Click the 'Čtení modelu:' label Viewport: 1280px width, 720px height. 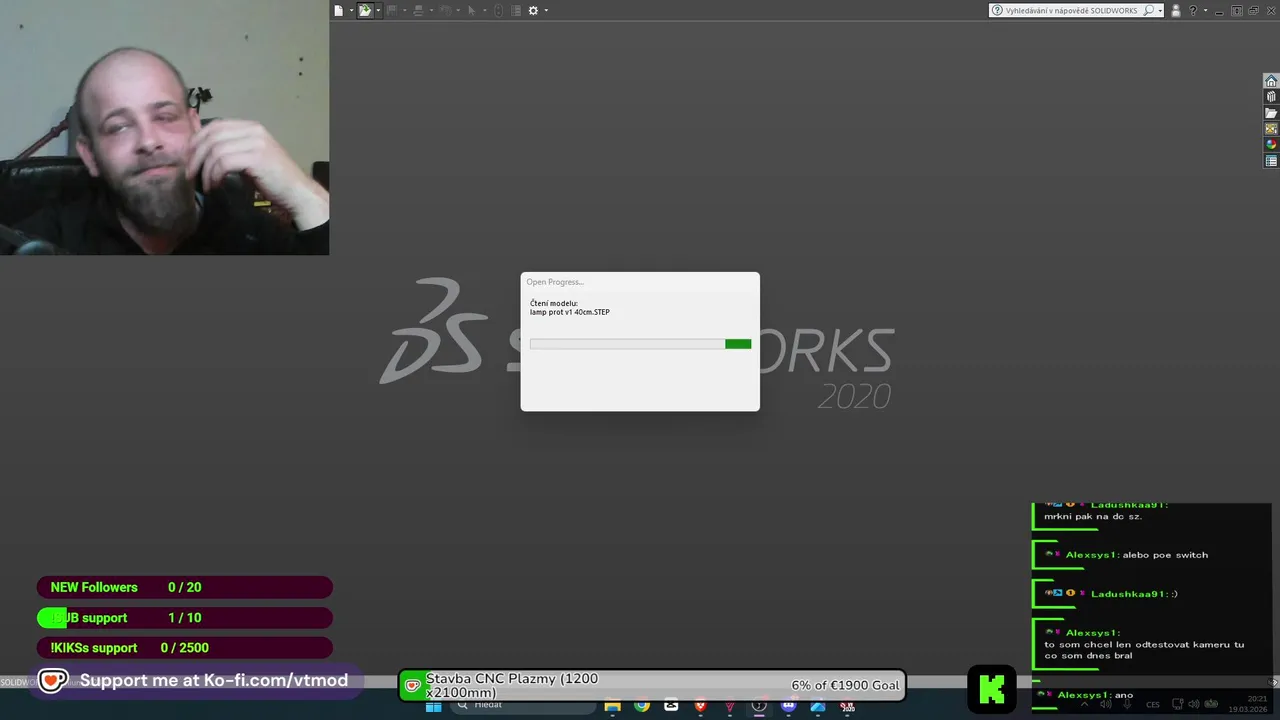554,303
